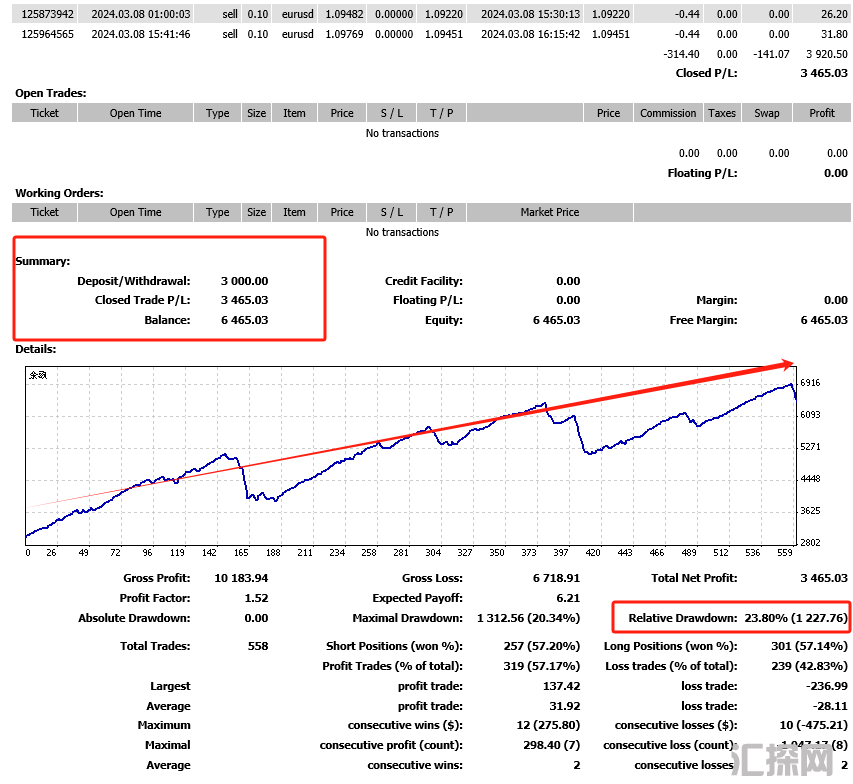Screen dimensions: 853x784
Task: Click largest profit trade value 137.42
Action: (x=561, y=687)
